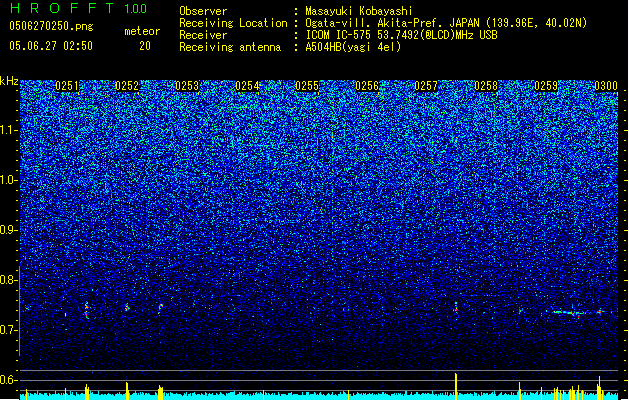Screen dimensions: 629x400
Task: Click the 0.7 frequency axis label
Action: pyautogui.click(x=9, y=330)
